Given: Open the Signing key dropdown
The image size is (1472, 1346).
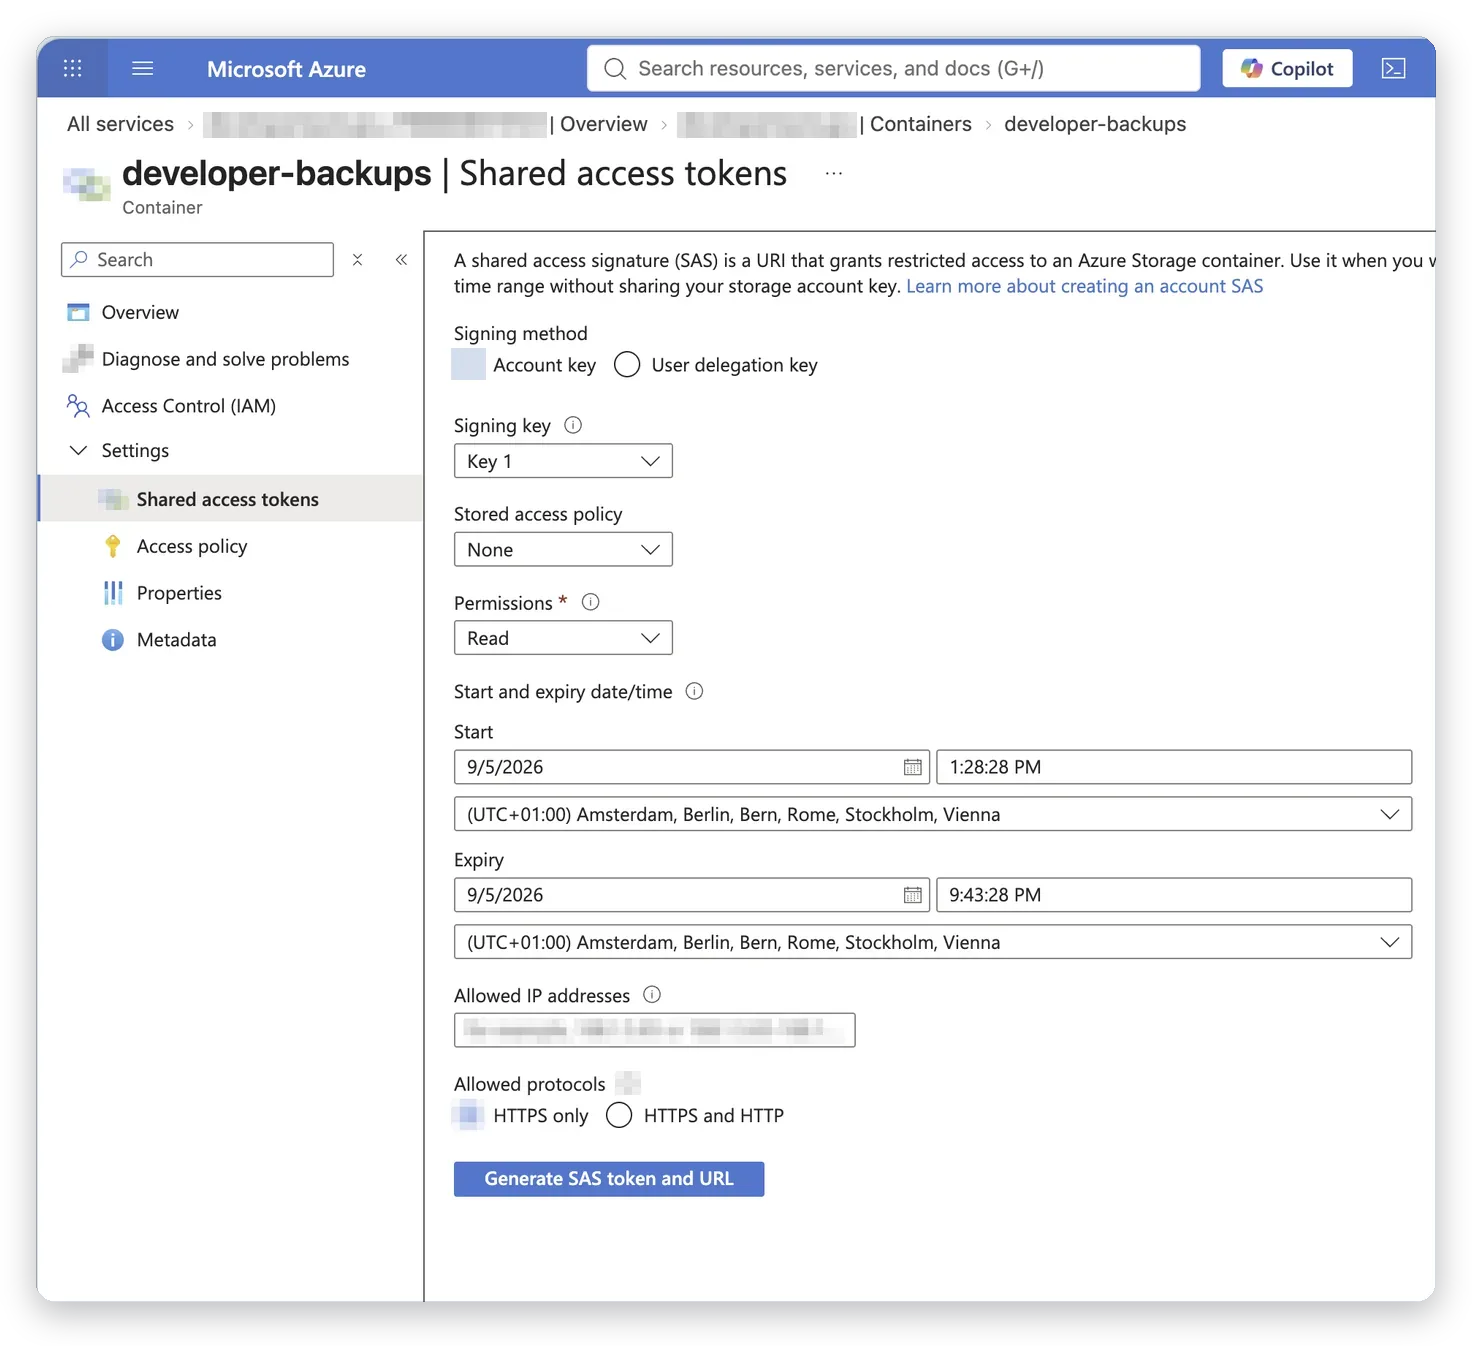Looking at the screenshot, I should pyautogui.click(x=563, y=461).
